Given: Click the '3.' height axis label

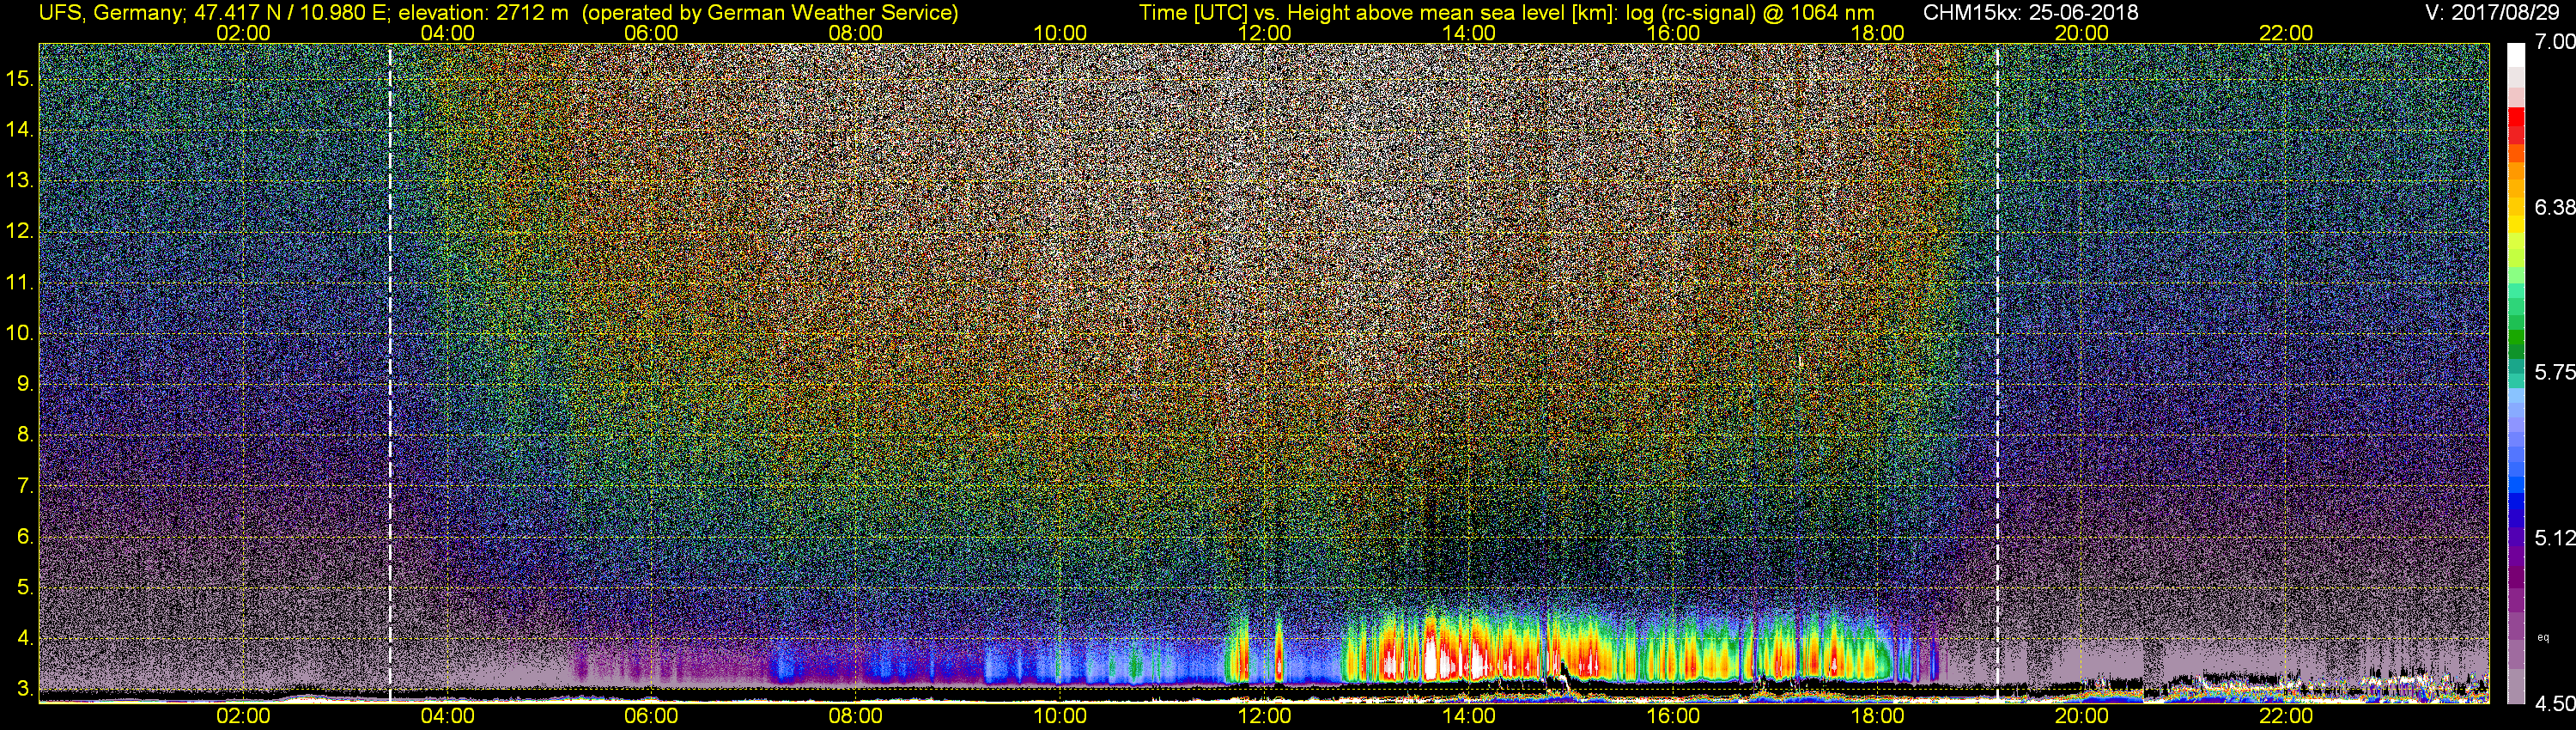Looking at the screenshot, I should point(25,690).
